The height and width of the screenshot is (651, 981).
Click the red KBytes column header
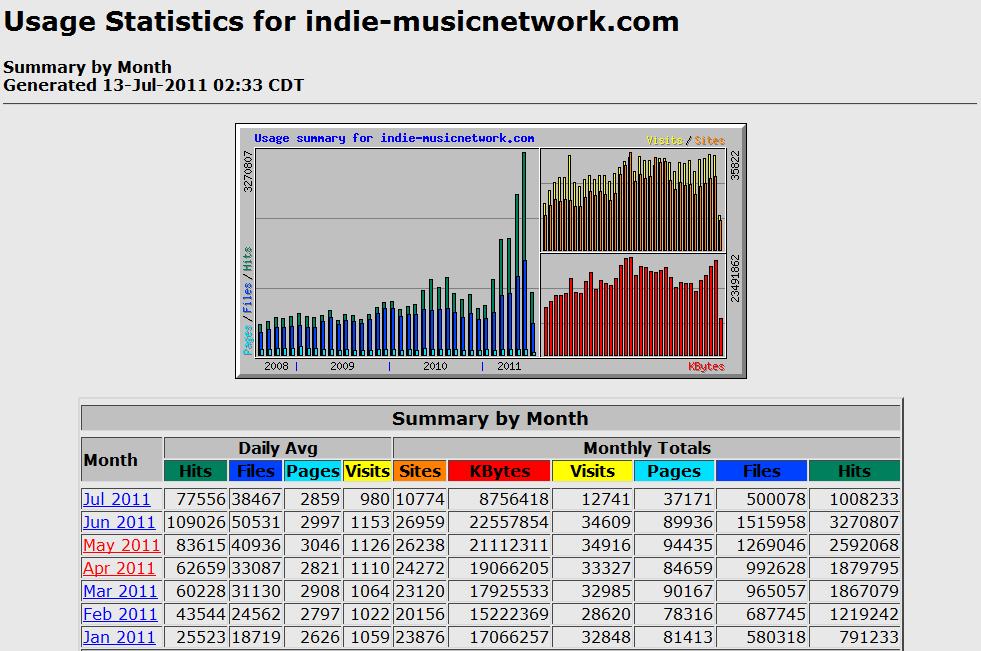(500, 471)
